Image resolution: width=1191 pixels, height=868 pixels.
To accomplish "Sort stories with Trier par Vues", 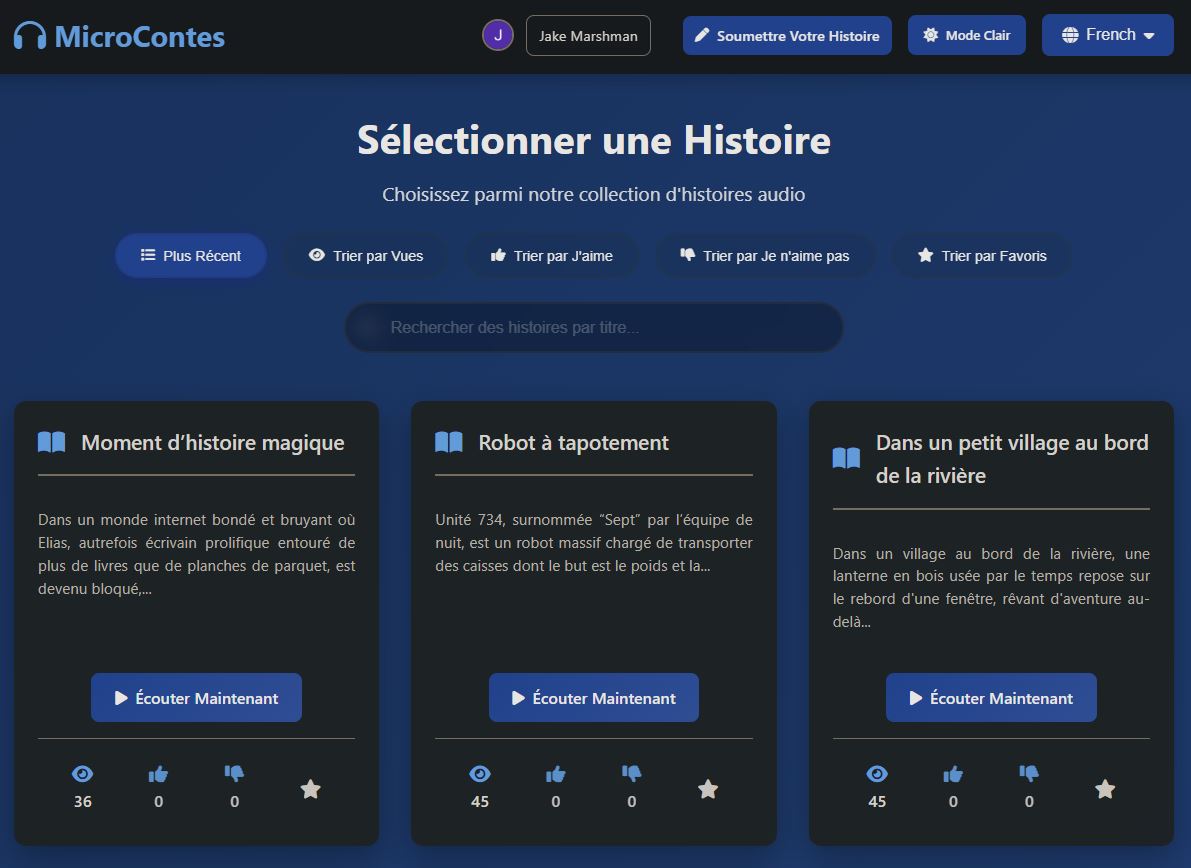I will click(366, 256).
